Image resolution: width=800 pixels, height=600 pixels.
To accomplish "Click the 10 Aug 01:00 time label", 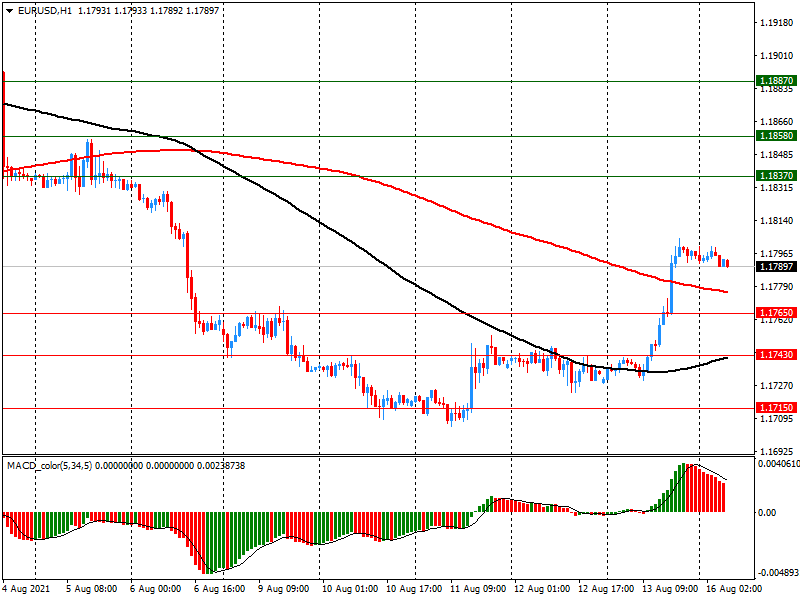I will point(350,589).
